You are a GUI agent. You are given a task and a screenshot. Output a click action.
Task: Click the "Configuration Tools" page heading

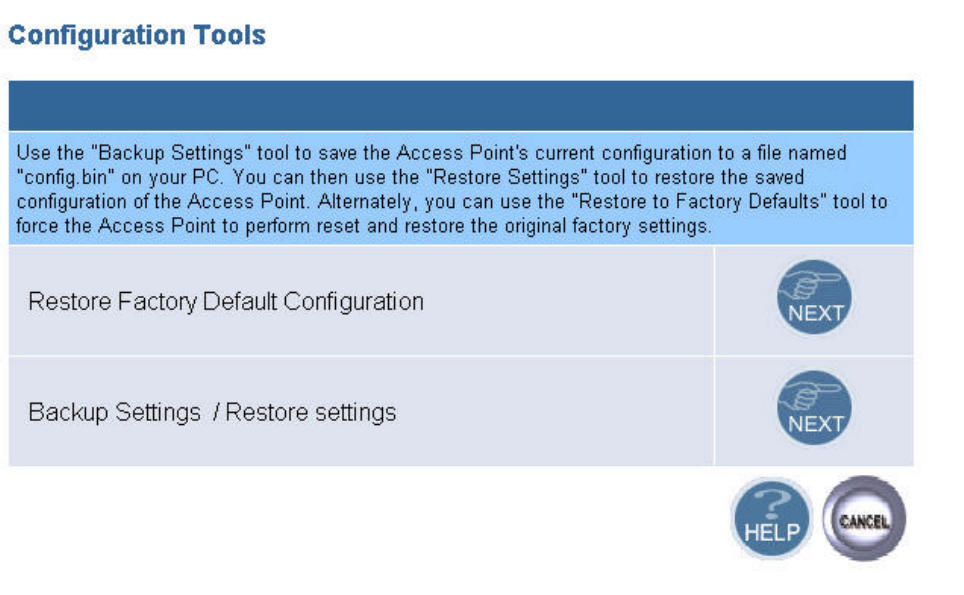pyautogui.click(x=137, y=36)
